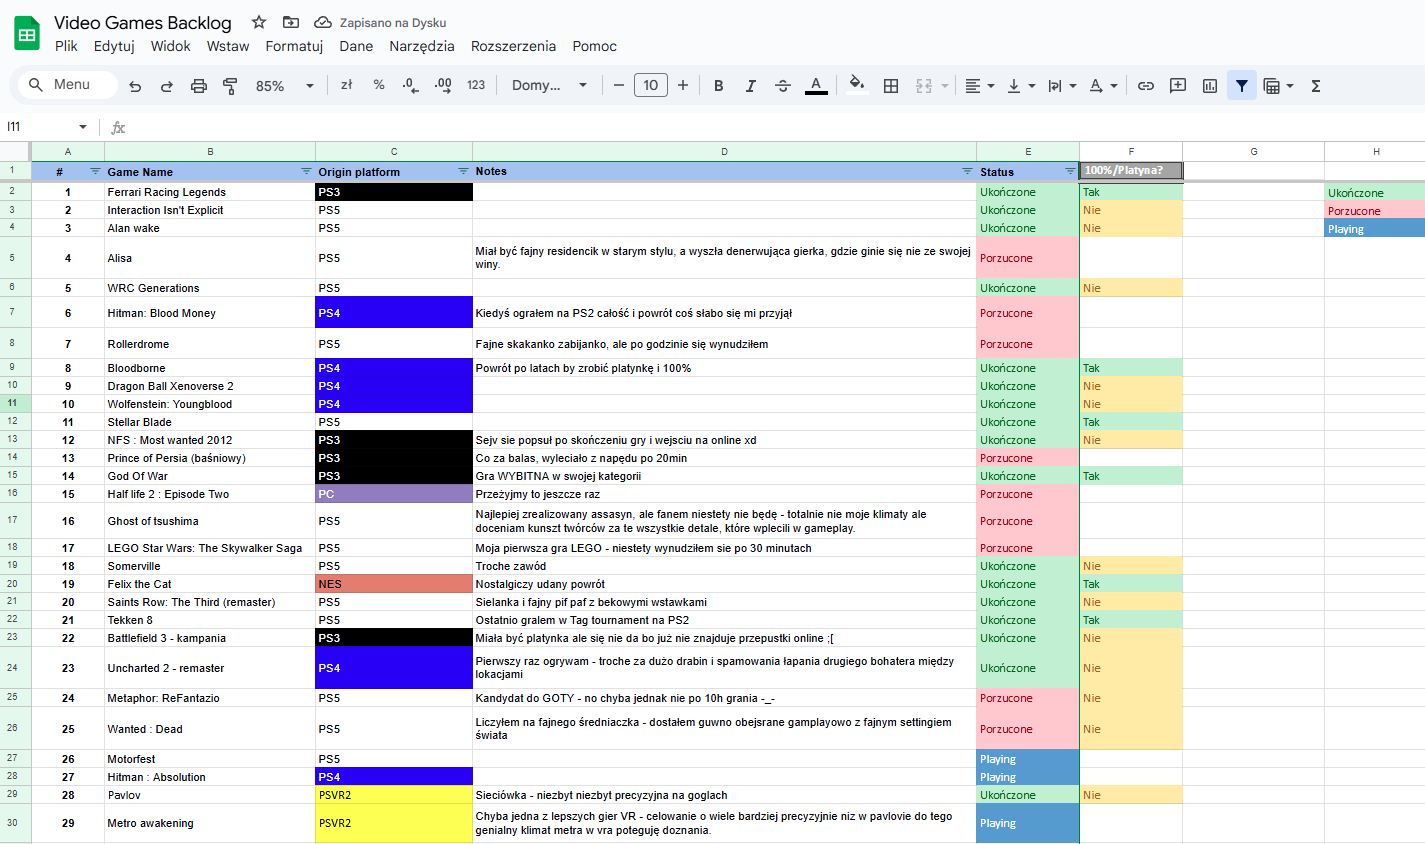Increase font size with plus button
The width and height of the screenshot is (1425, 844).
click(683, 86)
